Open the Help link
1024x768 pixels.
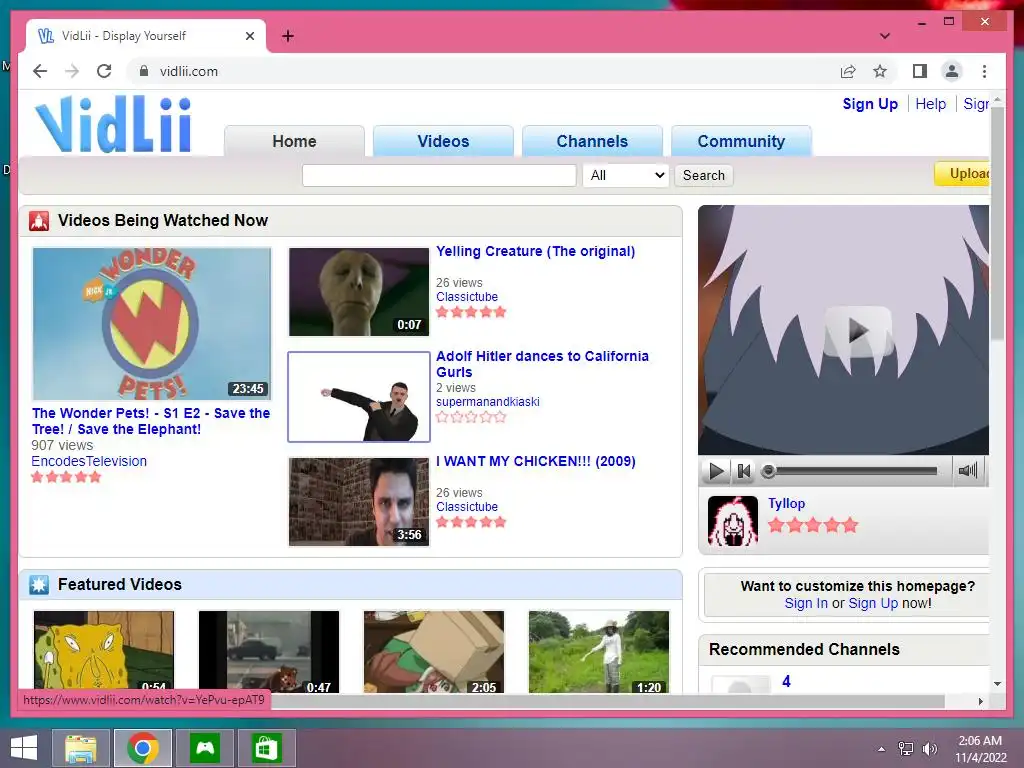point(931,104)
